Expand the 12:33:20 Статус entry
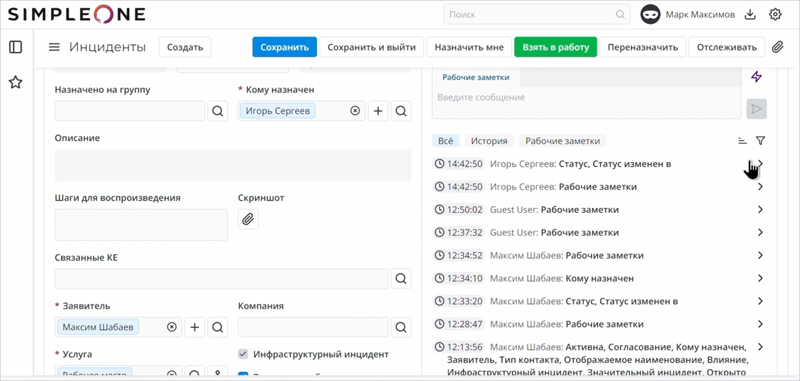The width and height of the screenshot is (800, 381). tap(760, 301)
